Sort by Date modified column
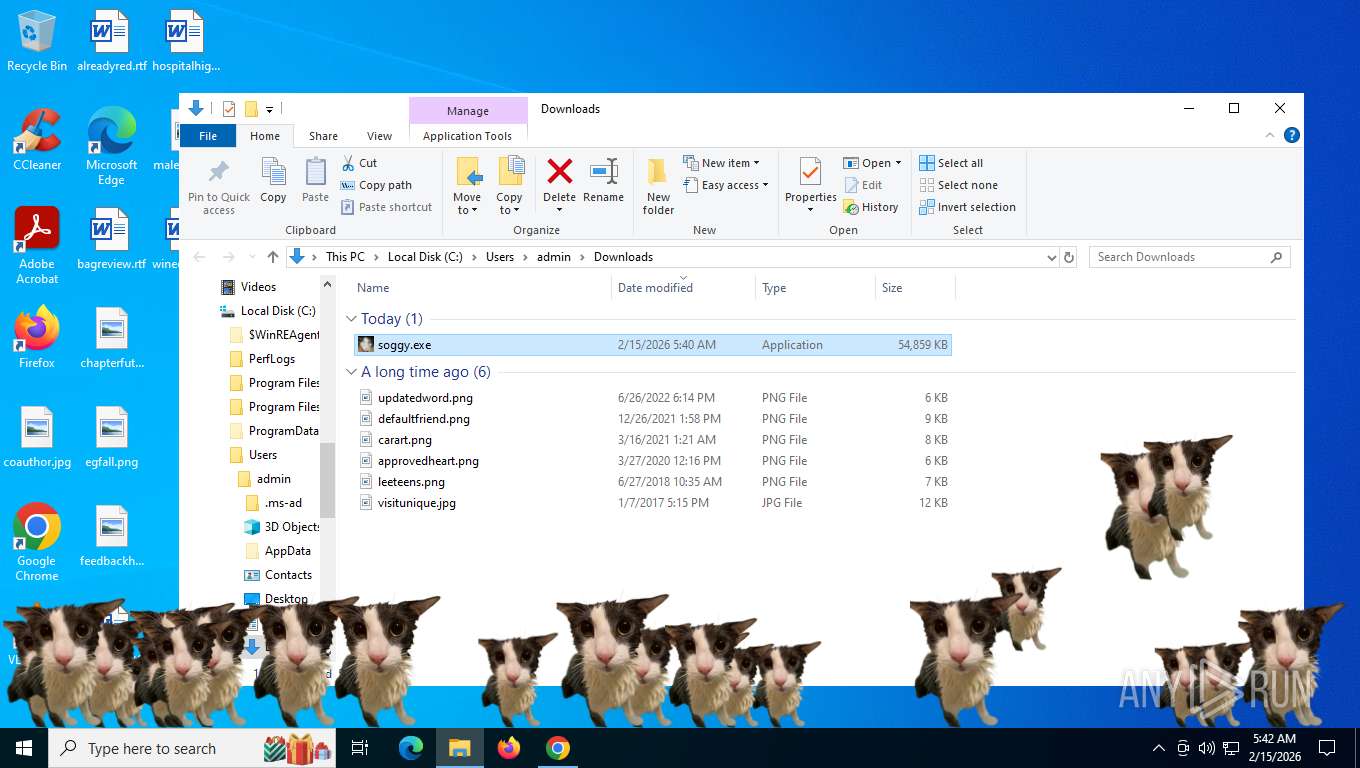 [683, 288]
